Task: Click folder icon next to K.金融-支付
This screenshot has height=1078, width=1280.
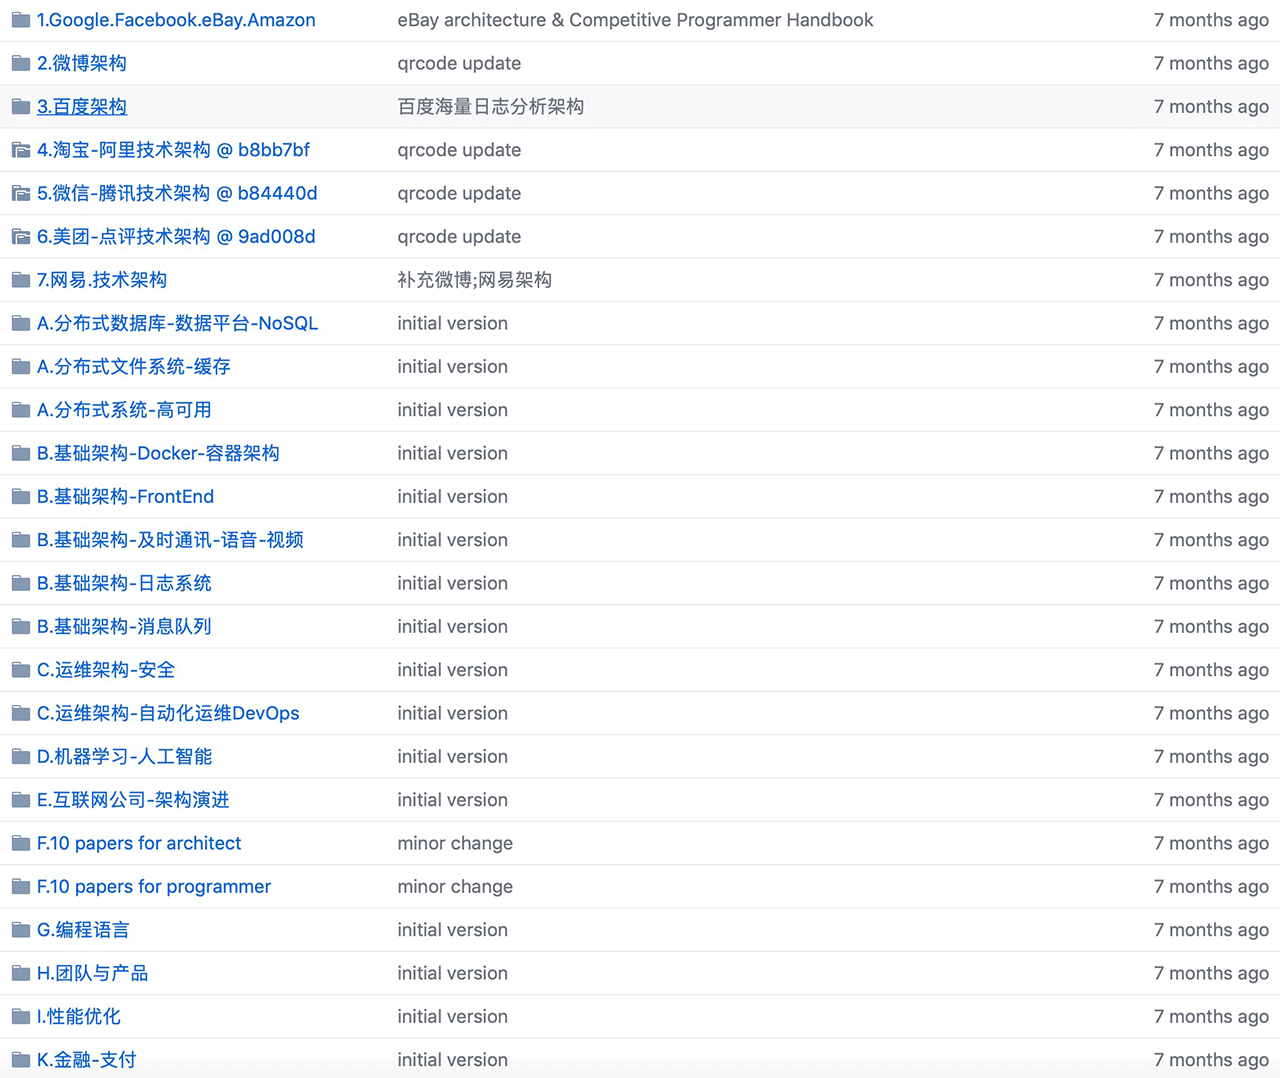Action: click(x=20, y=1060)
